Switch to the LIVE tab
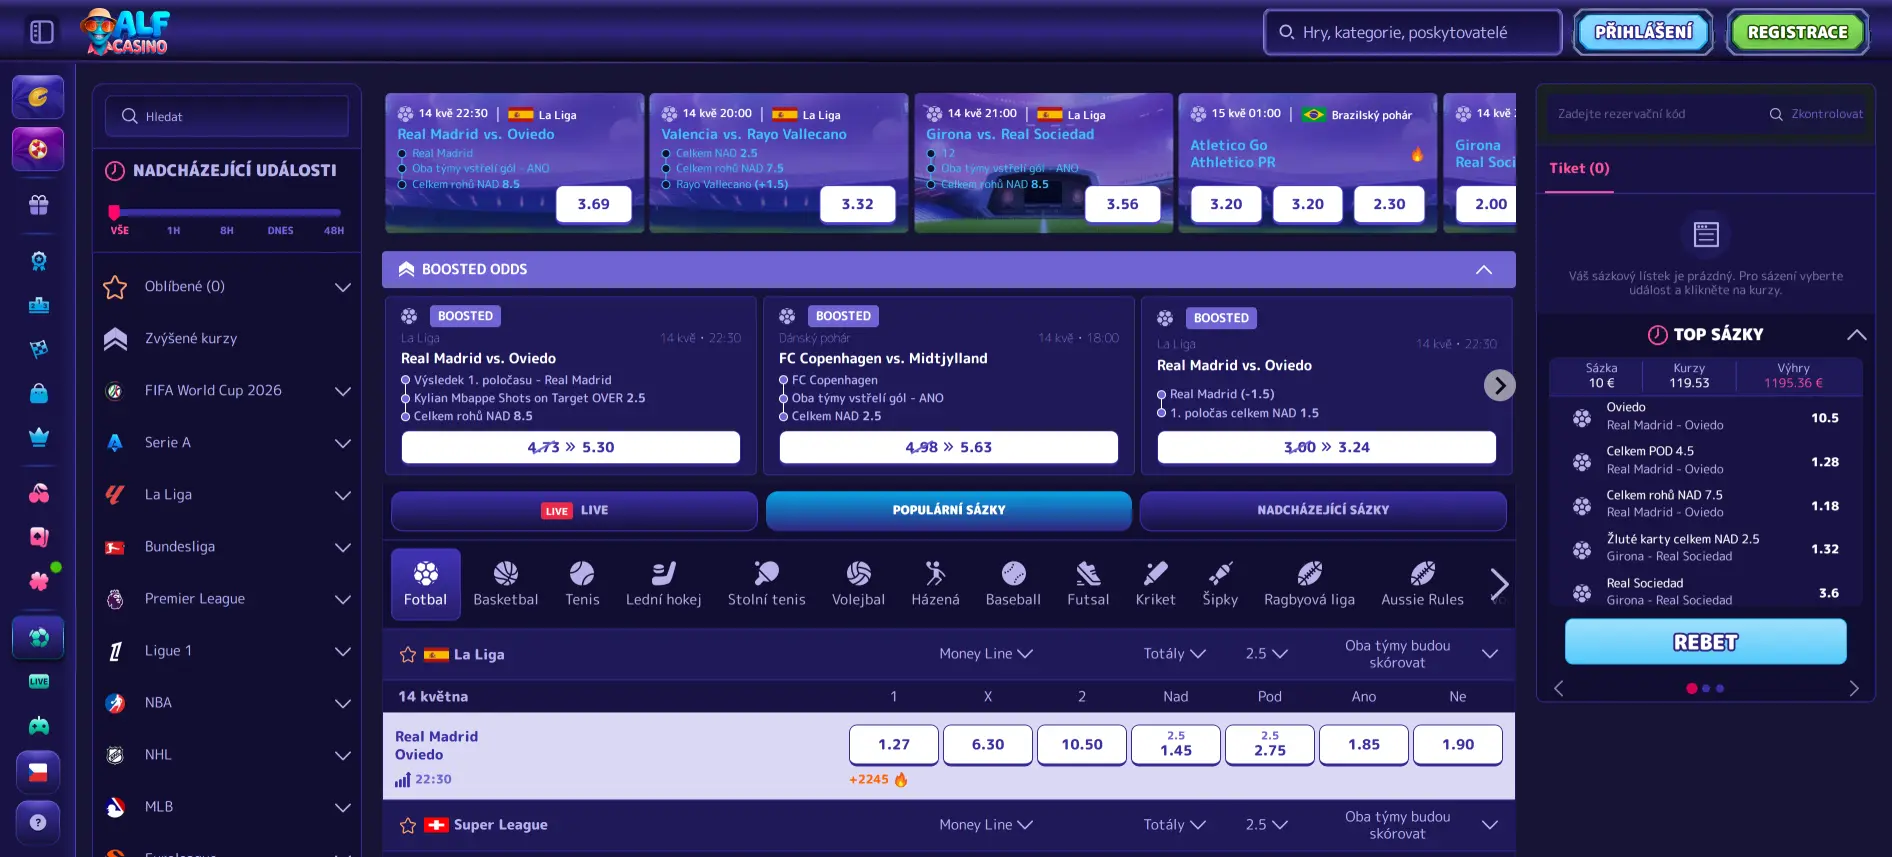This screenshot has height=857, width=1892. (x=574, y=511)
